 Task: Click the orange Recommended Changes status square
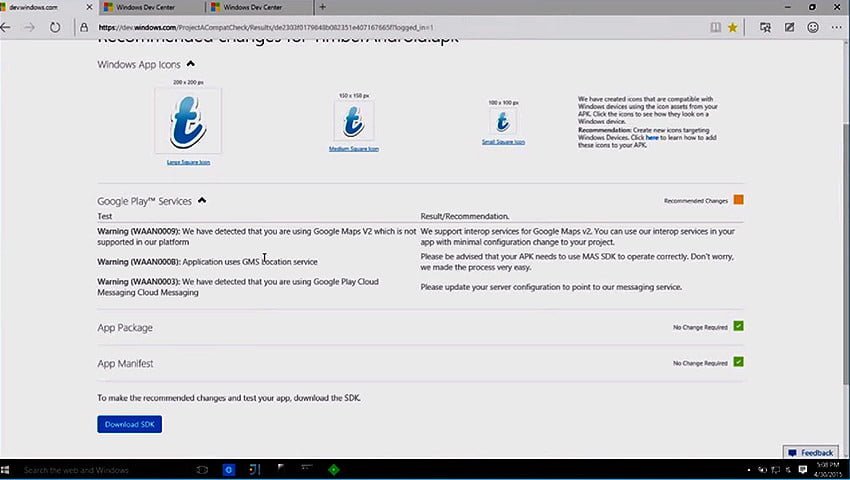click(738, 200)
